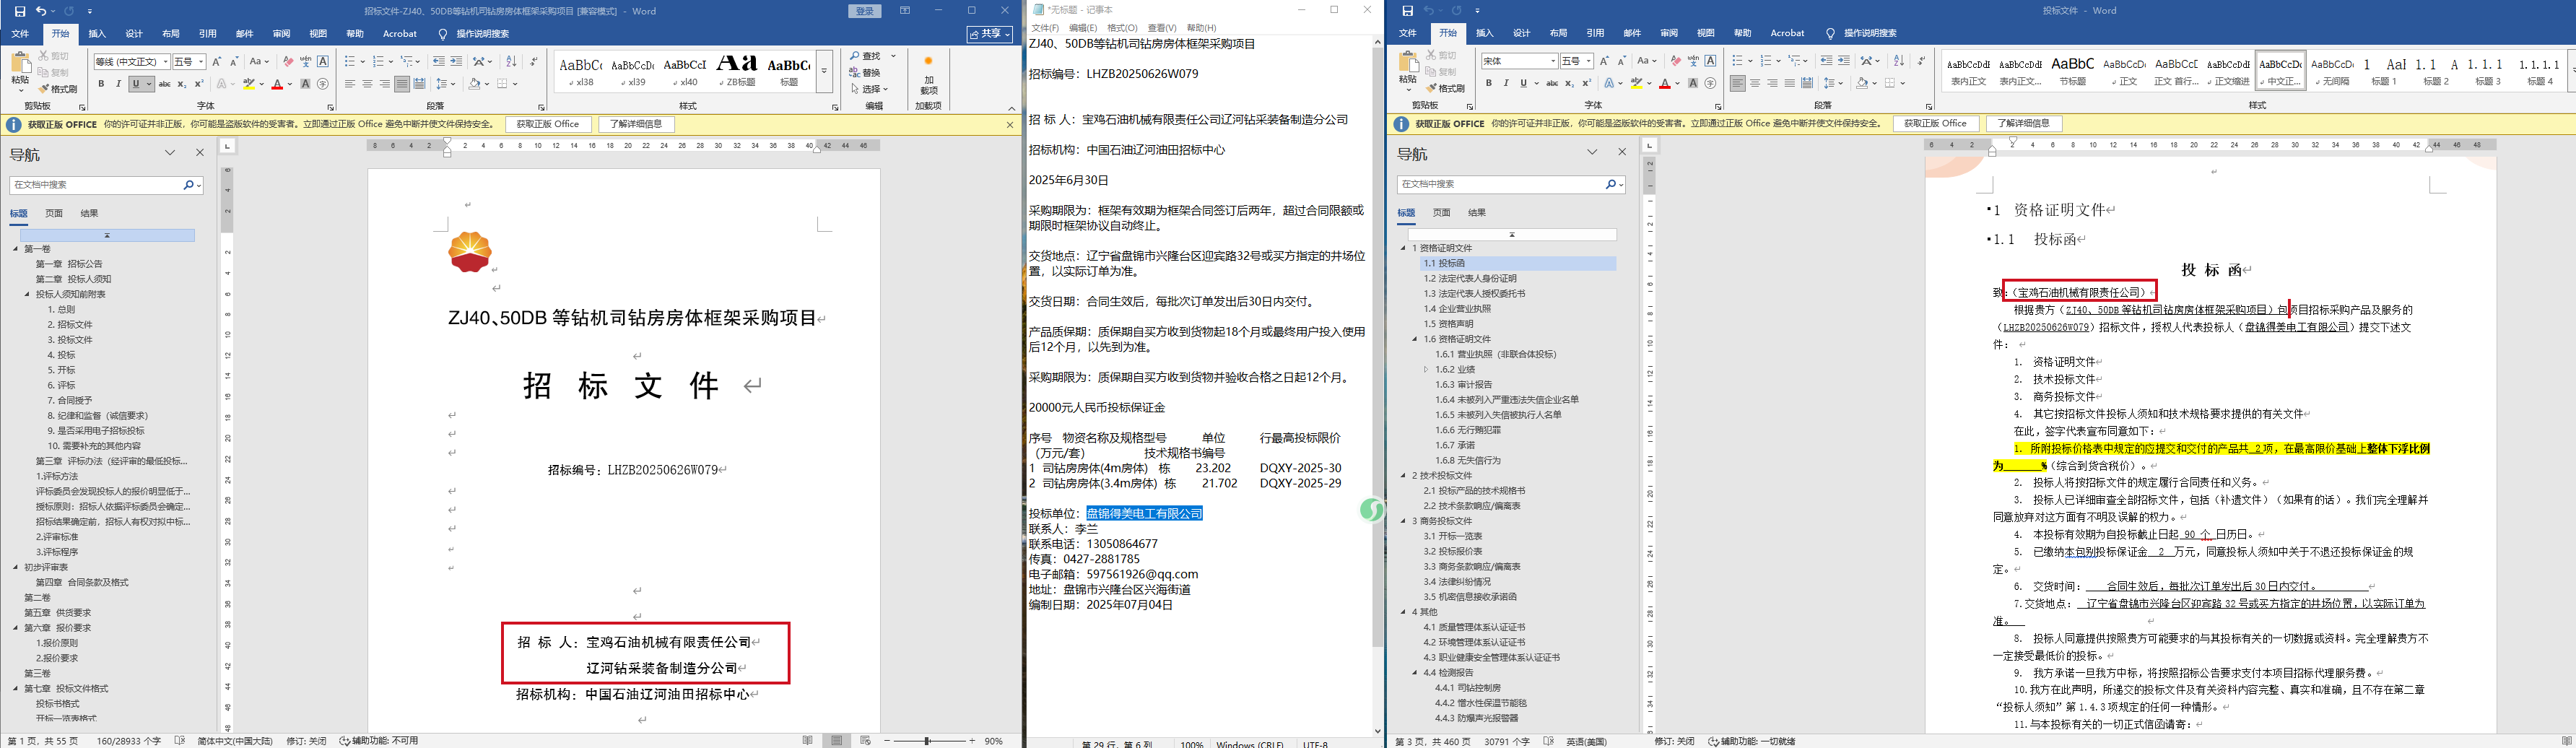Switch to Read Mode view in 招标文件 window

[x=807, y=741]
